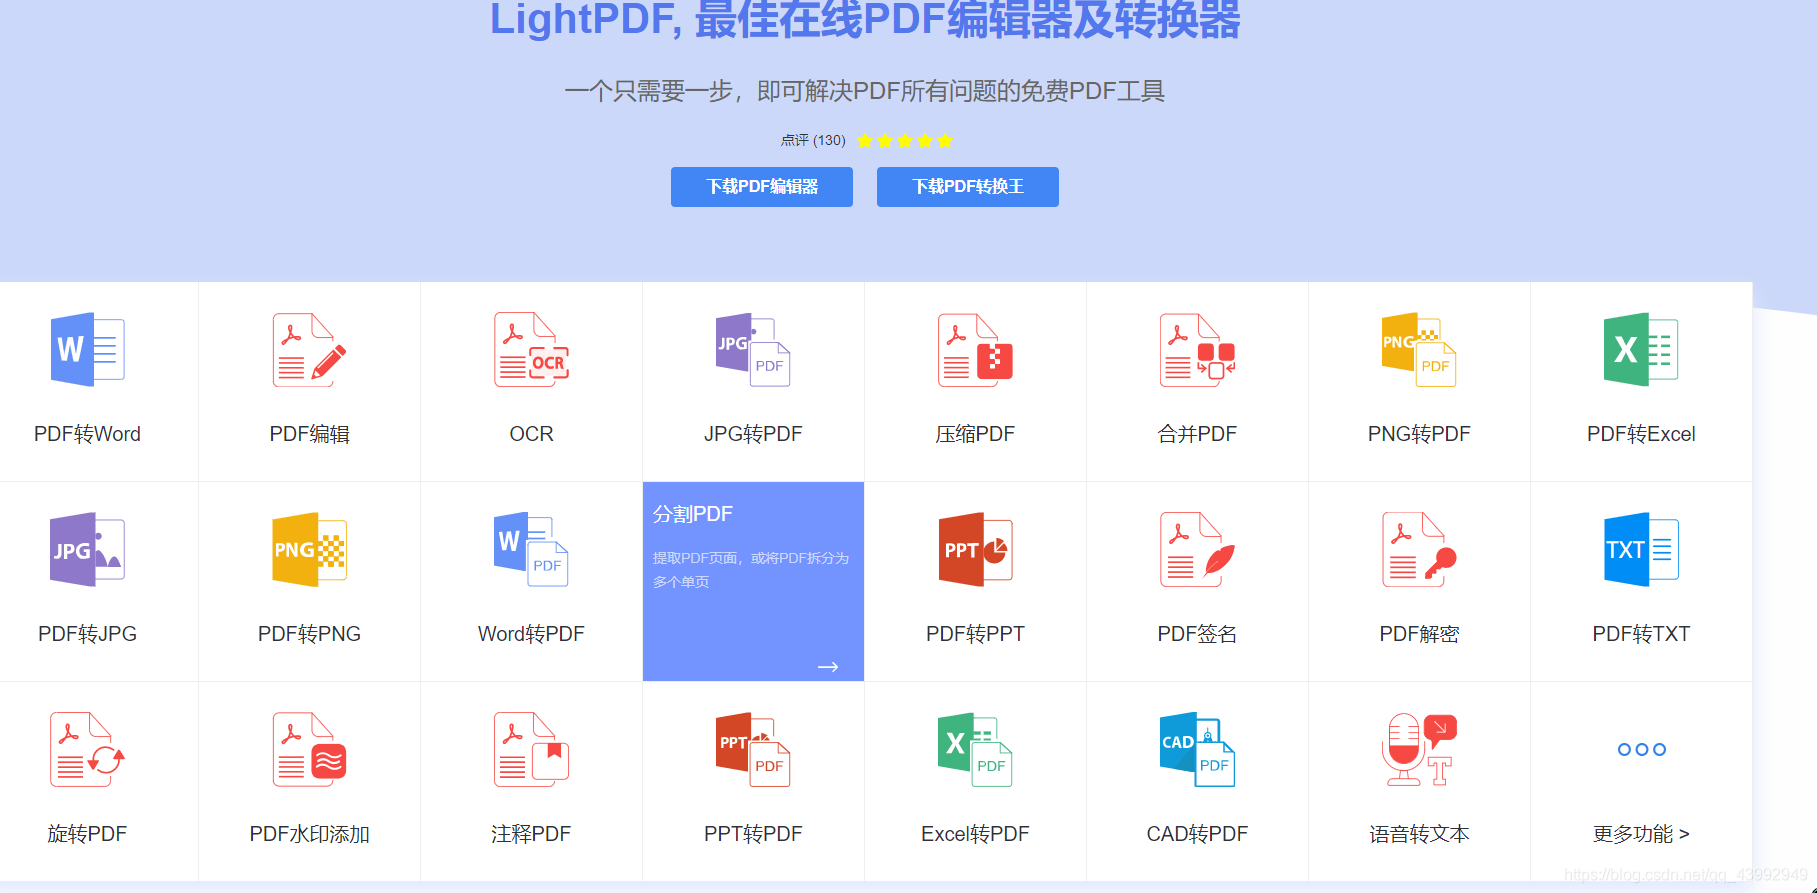Screen dimensions: 1817x893
Task: Open the PDF转Excel icon
Action: (1641, 349)
